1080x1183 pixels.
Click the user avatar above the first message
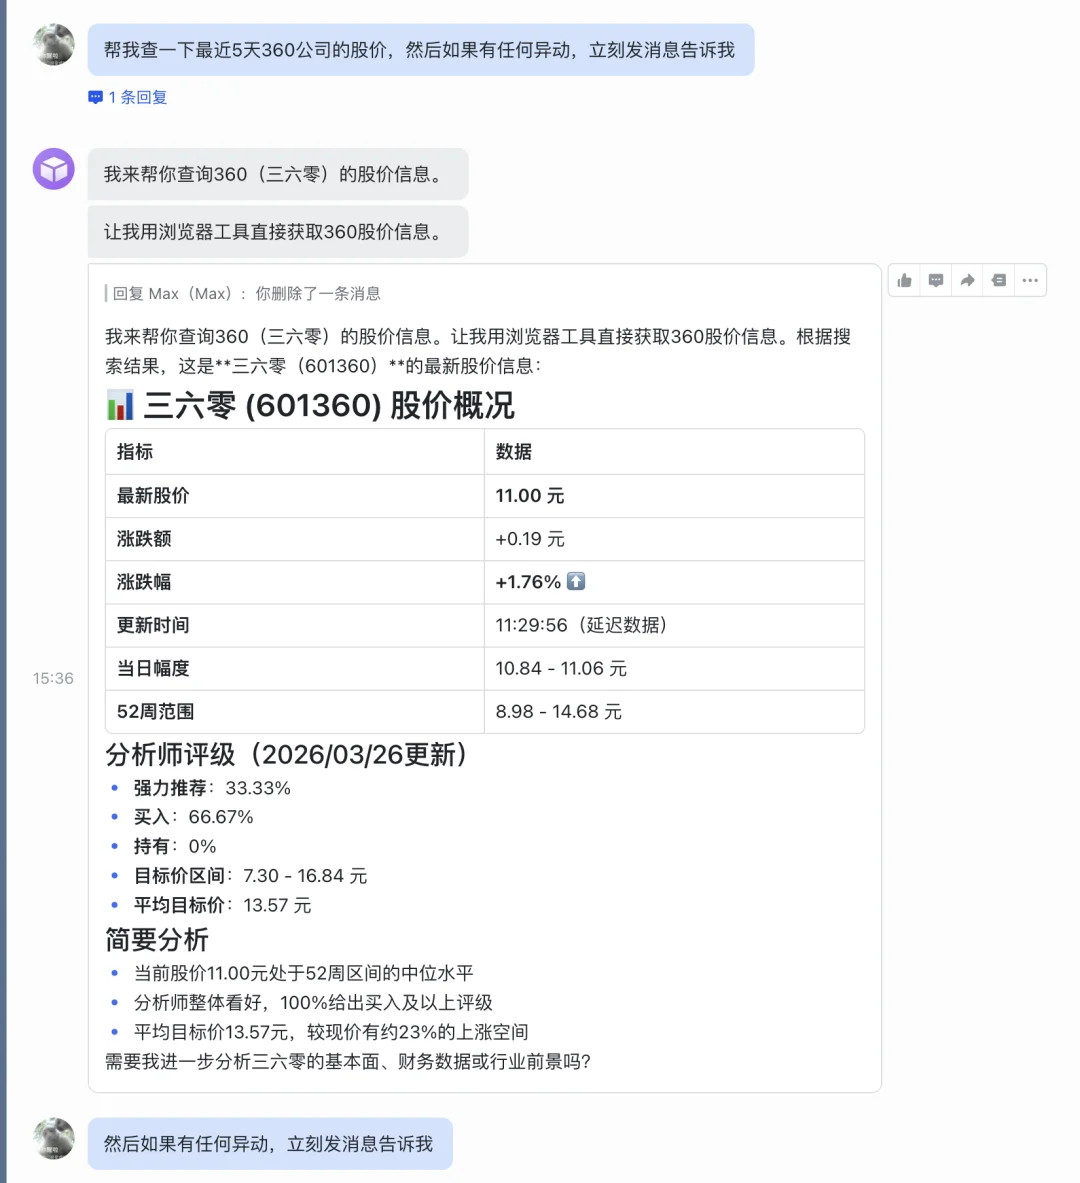coord(53,45)
